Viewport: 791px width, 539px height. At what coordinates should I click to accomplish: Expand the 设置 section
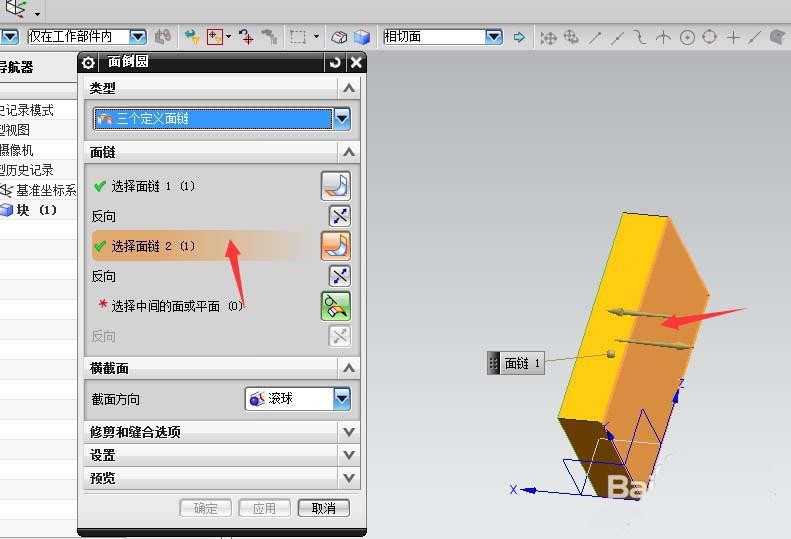[349, 455]
